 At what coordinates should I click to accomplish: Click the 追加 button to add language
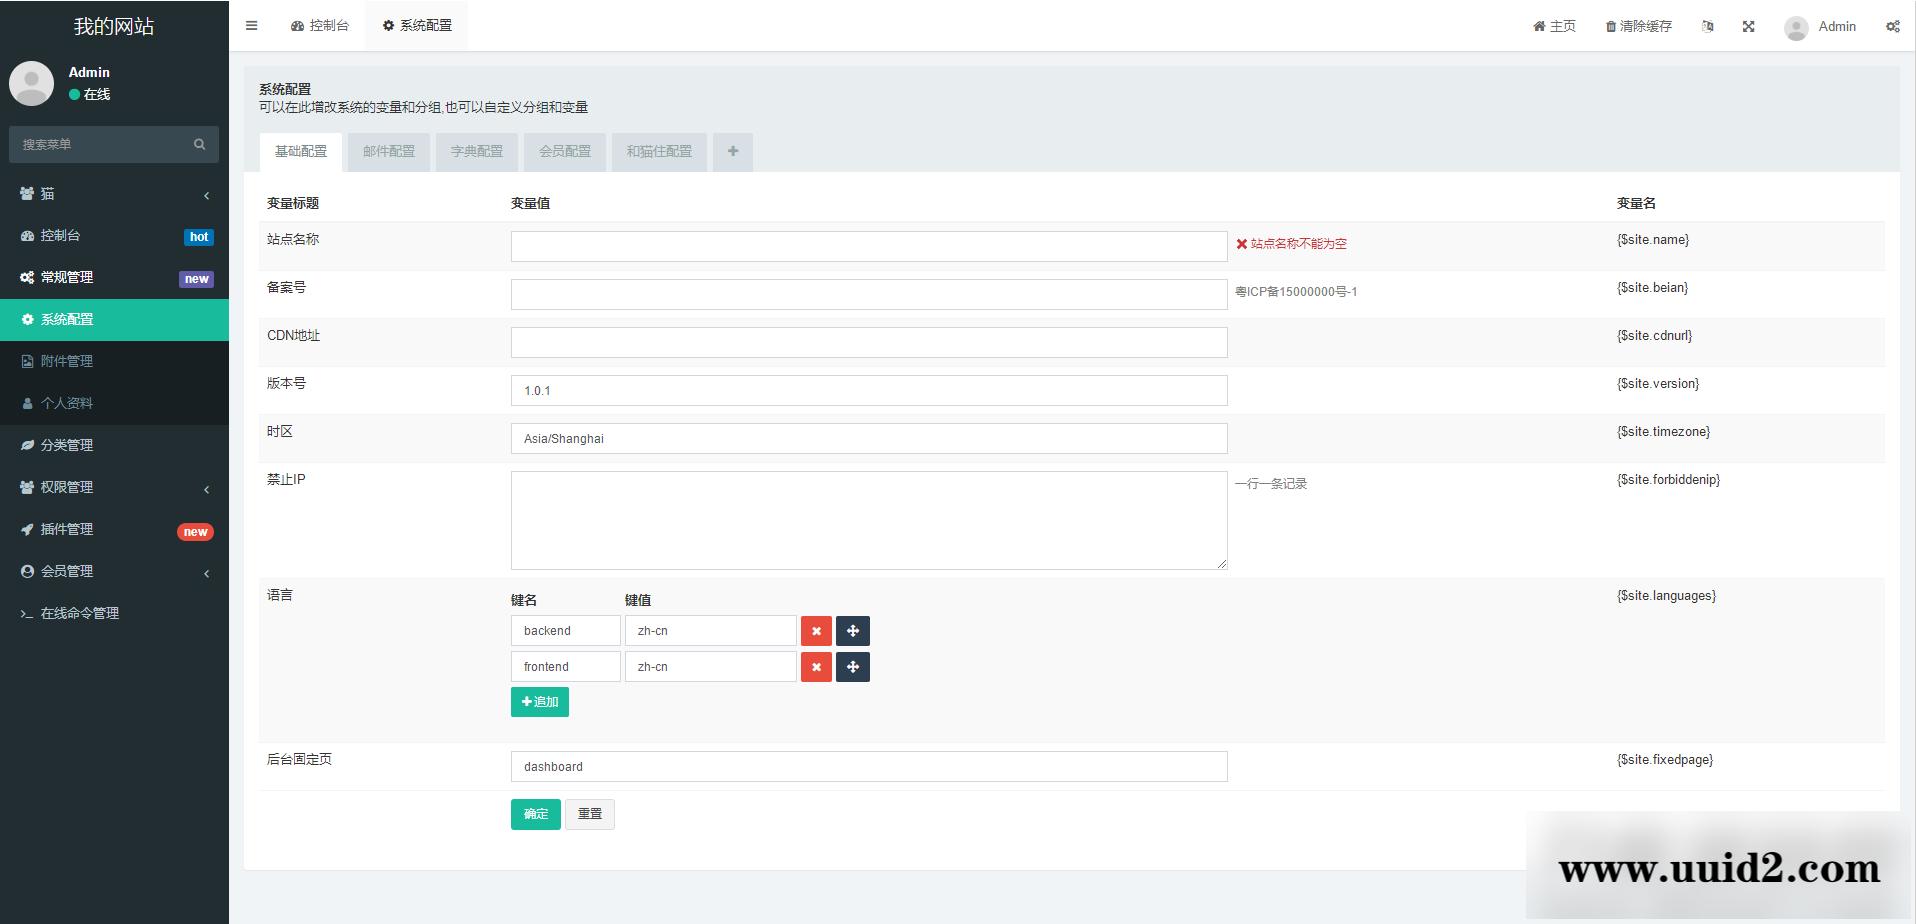(x=540, y=702)
